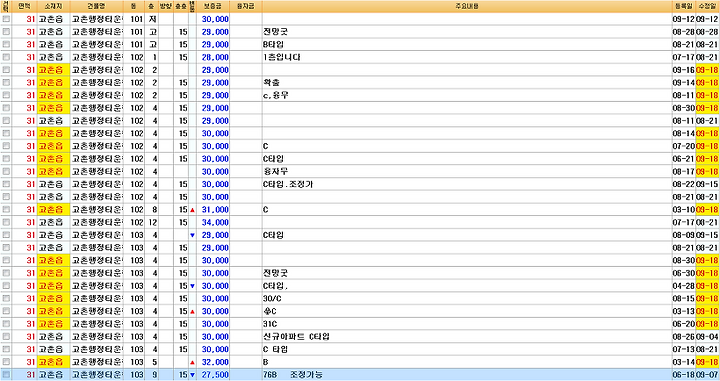Check the box on the 30/C row
The height and width of the screenshot is (381, 720).
6,298
